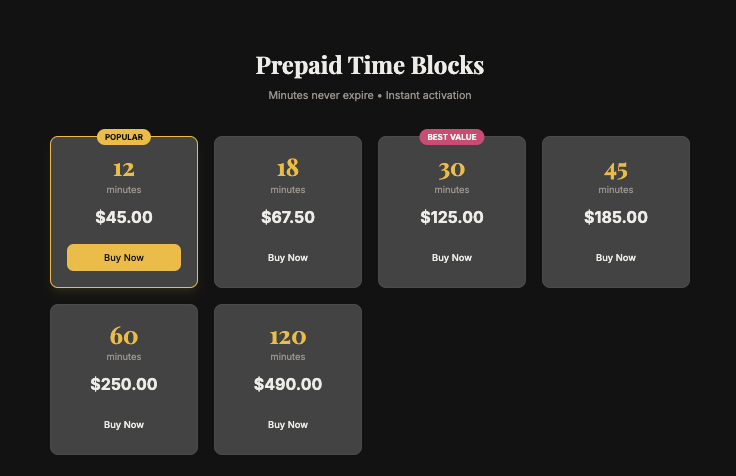Click the Prepaid Time Blocks heading
736x476 pixels.
(370, 65)
